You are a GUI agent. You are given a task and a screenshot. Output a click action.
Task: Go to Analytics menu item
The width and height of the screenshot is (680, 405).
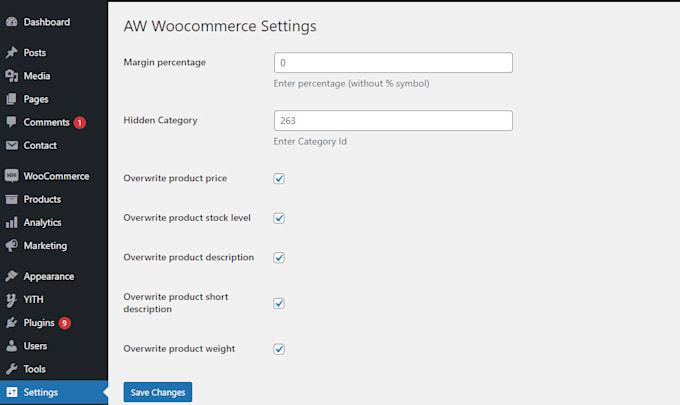(54, 222)
